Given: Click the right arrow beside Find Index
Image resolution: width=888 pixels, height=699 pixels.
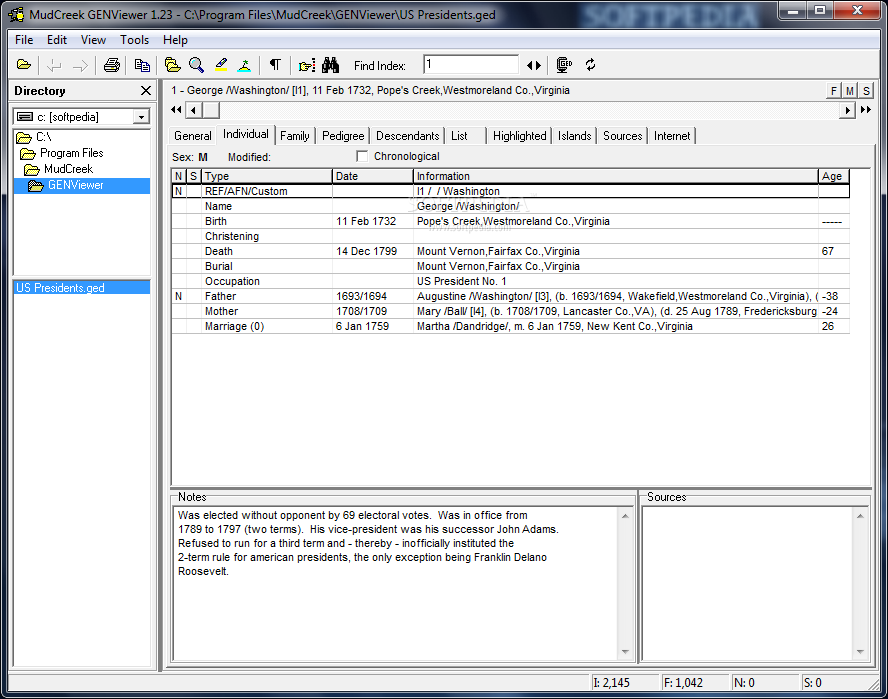Looking at the screenshot, I should (x=537, y=66).
